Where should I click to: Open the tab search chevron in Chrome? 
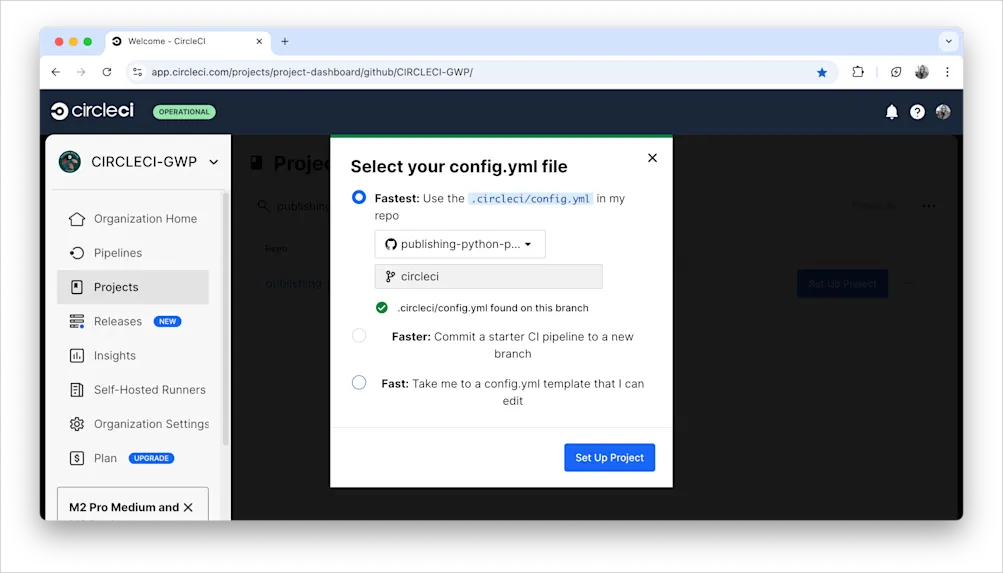[948, 41]
